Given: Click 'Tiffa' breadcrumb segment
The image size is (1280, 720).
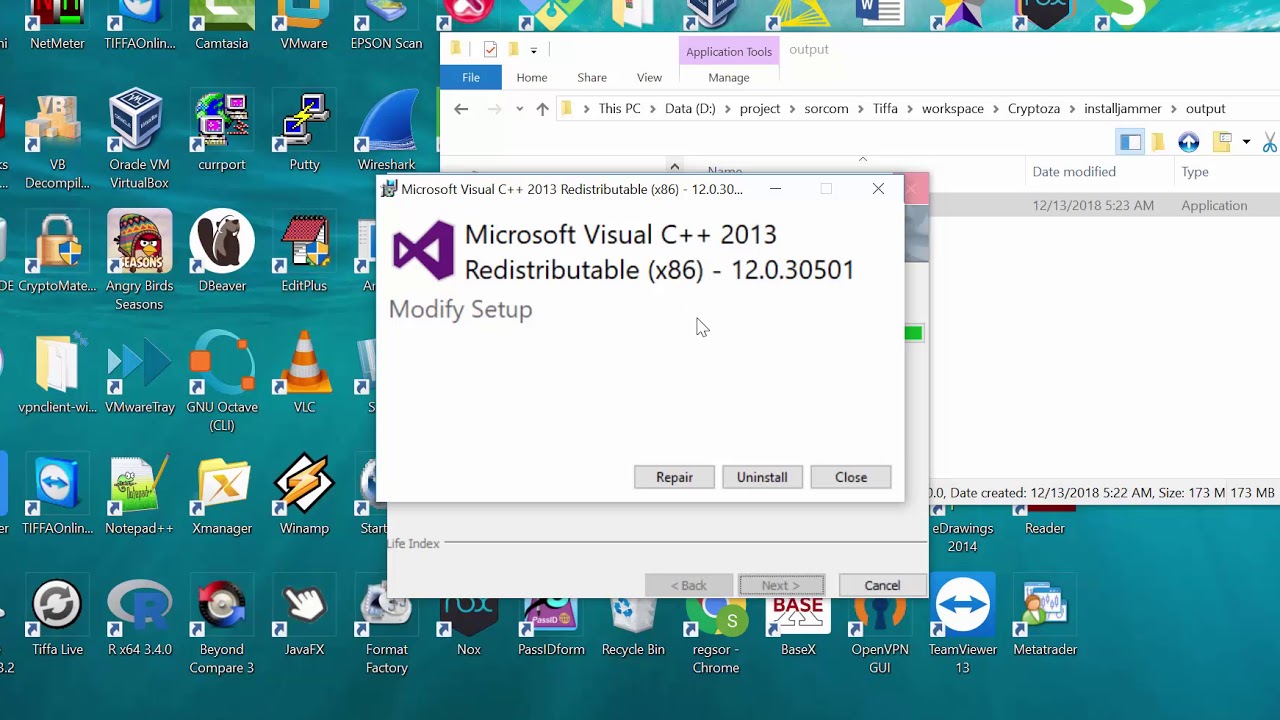Looking at the screenshot, I should 885,109.
